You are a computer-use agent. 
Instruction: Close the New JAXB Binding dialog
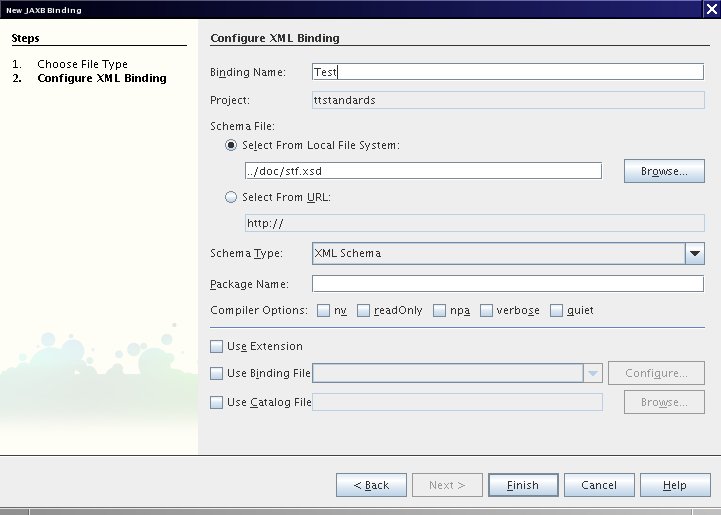710,9
